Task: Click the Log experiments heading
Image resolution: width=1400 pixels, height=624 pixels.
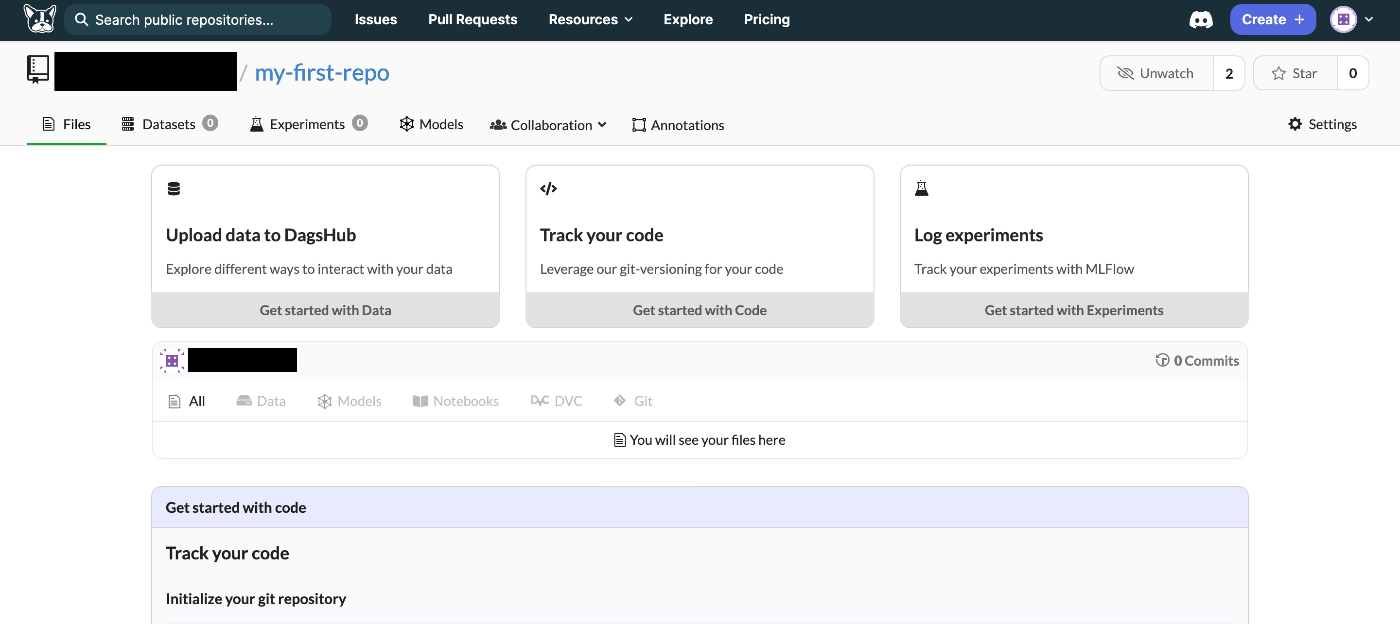Action: (979, 235)
